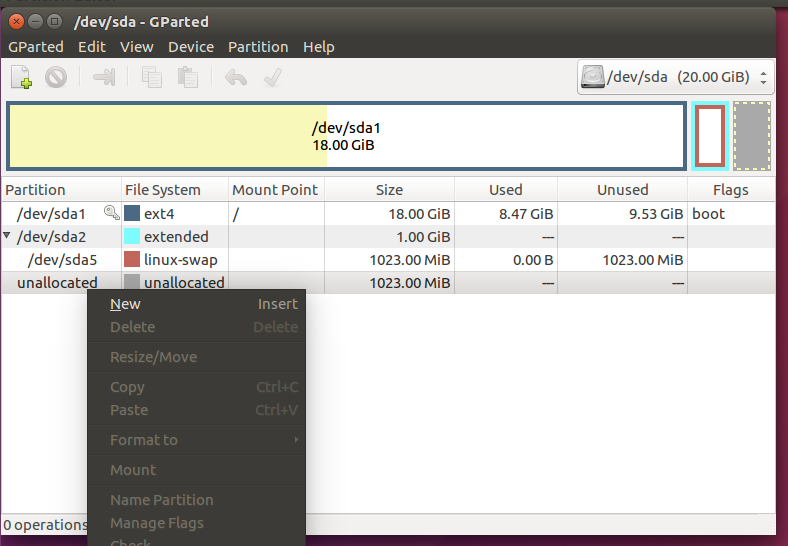Click the Partition column header
788x546 pixels.
pyautogui.click(x=61, y=190)
